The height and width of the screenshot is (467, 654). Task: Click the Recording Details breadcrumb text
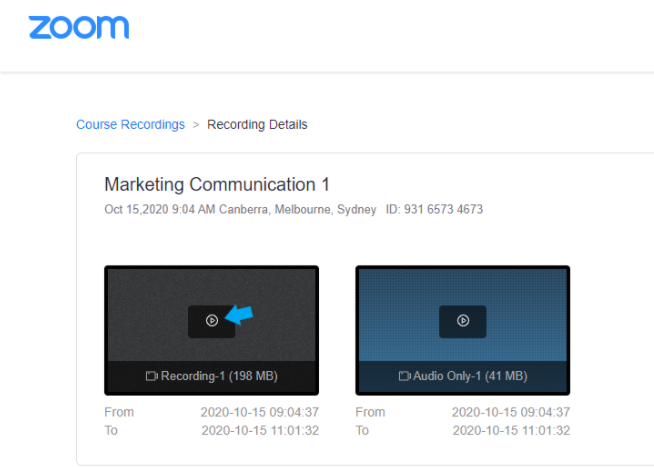coord(257,124)
